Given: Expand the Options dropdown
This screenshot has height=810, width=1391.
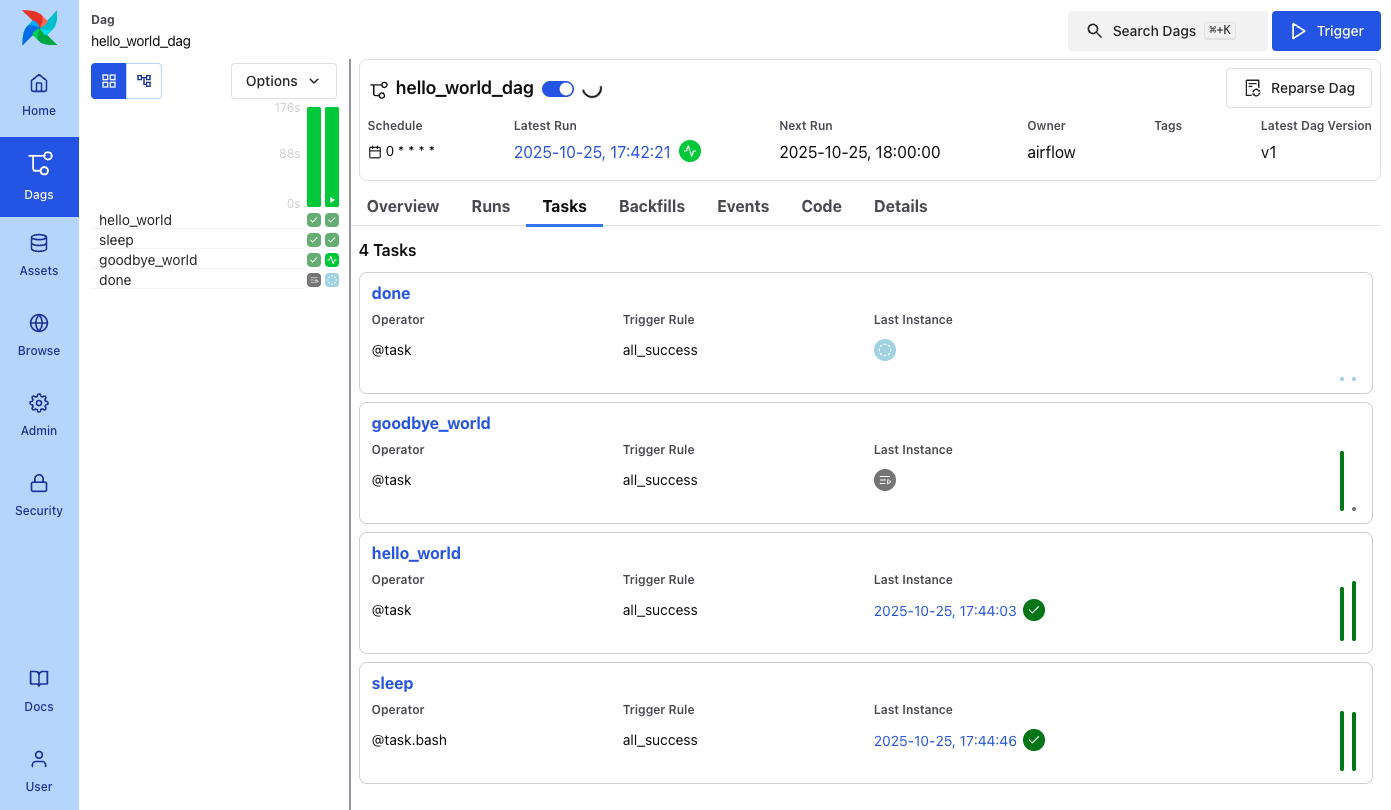Looking at the screenshot, I should pyautogui.click(x=283, y=81).
